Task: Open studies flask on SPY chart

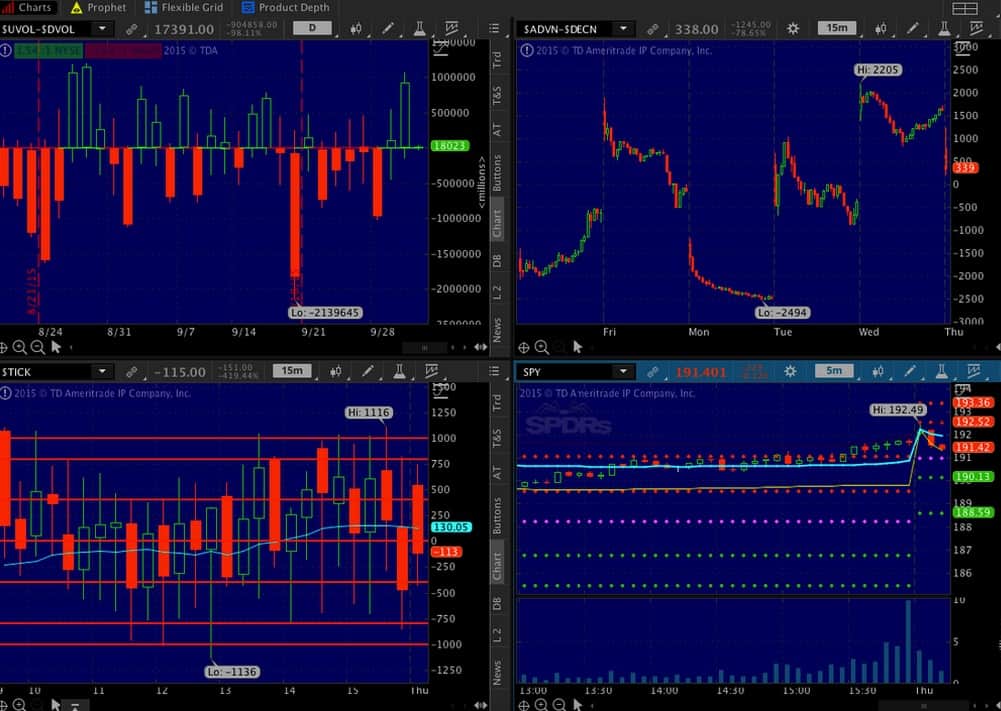Action: pos(942,371)
